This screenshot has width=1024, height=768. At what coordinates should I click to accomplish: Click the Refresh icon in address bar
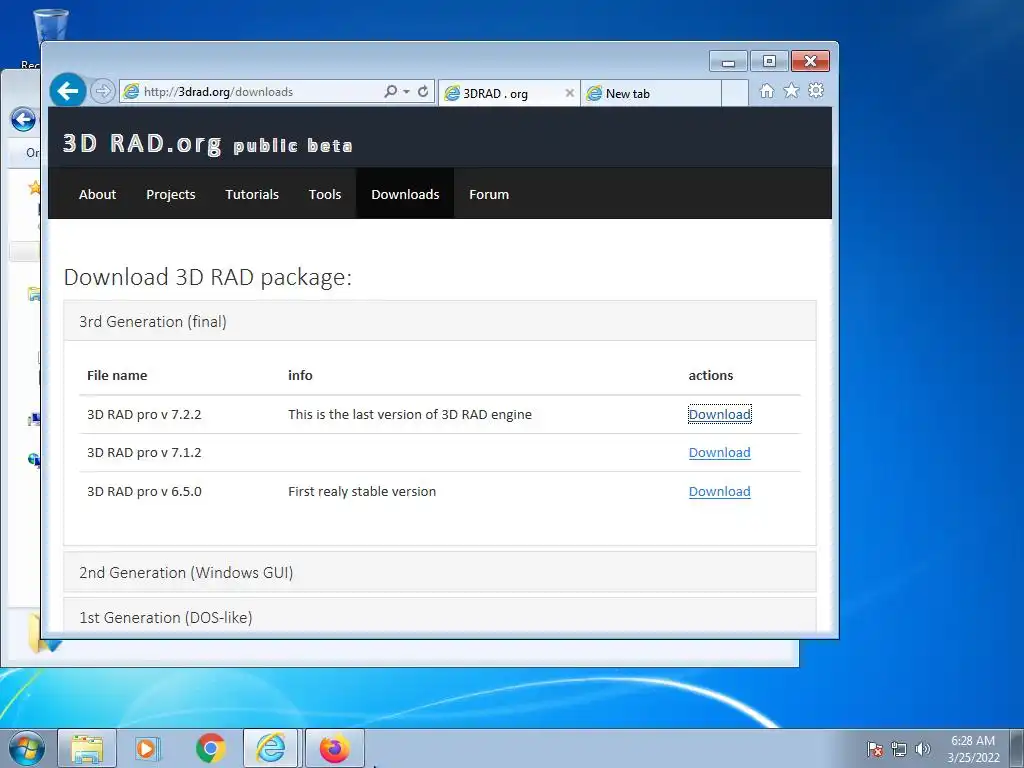coord(423,91)
